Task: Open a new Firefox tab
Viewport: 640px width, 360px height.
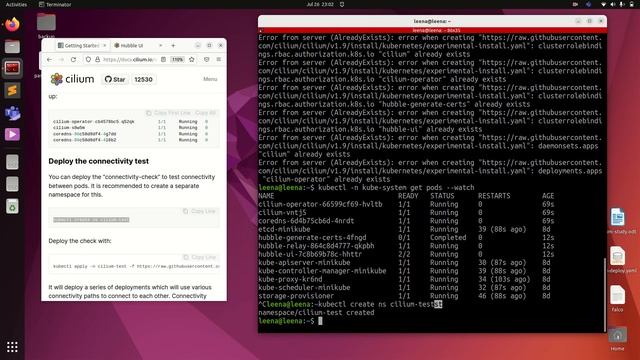Action: (x=173, y=46)
